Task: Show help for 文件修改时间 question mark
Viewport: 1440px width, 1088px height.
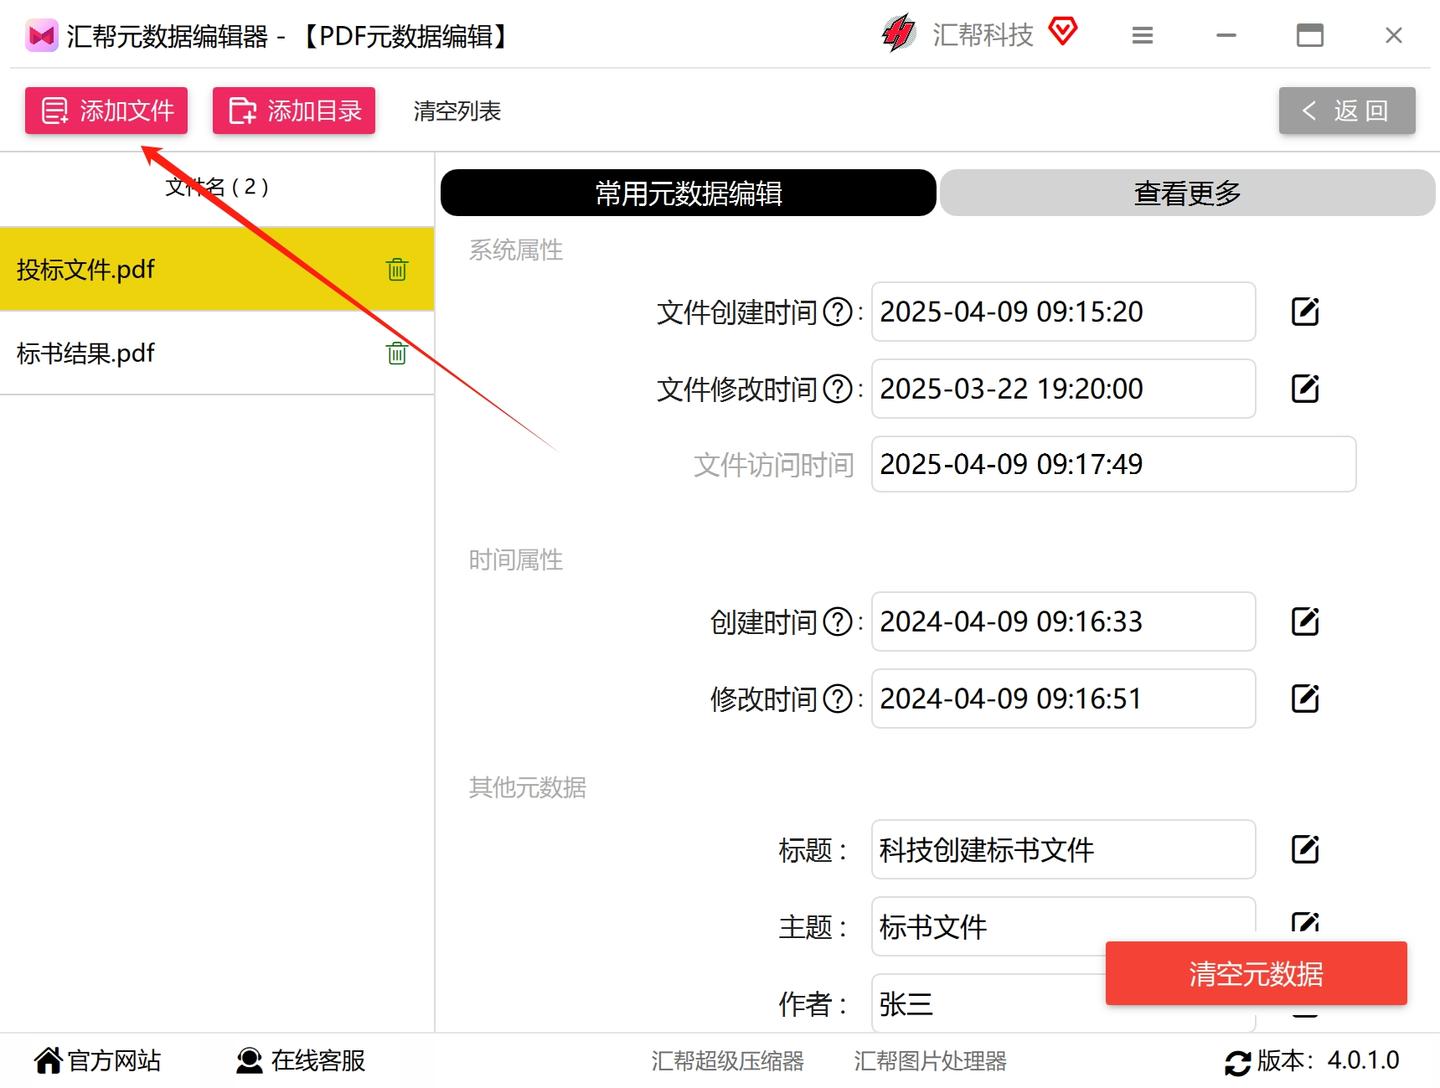Action: pos(837,390)
